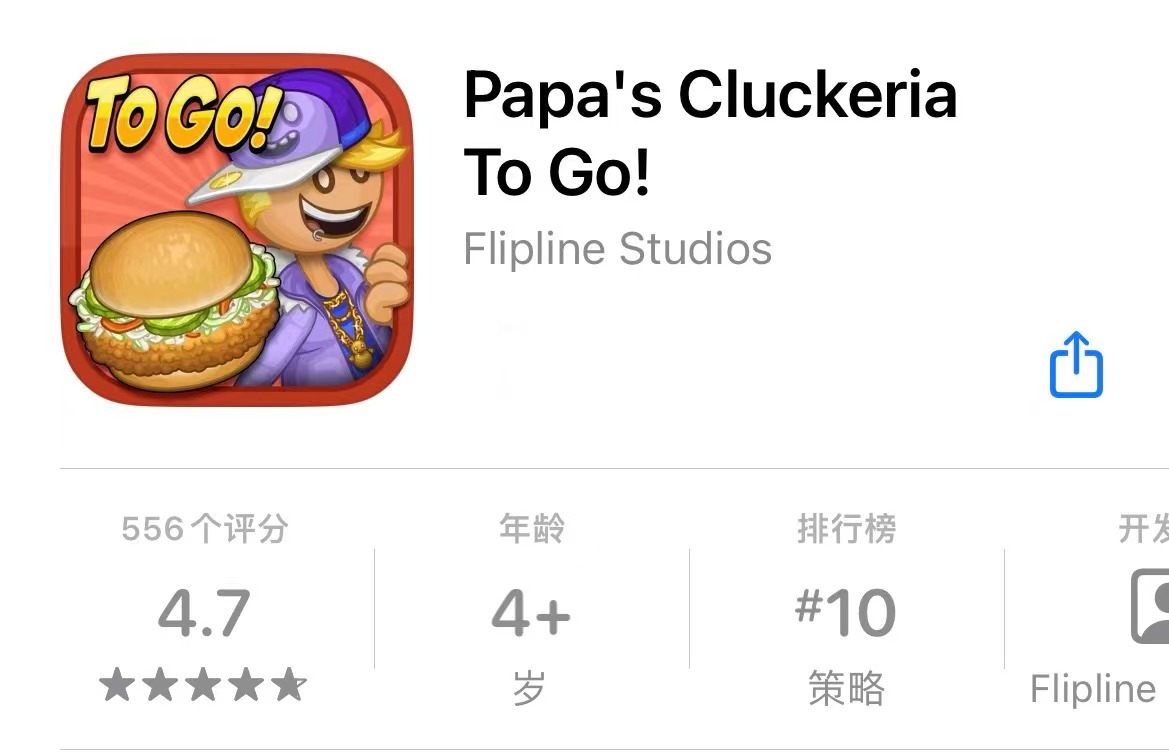
Task: Open the Flipline Studios developer link
Action: click(x=617, y=248)
